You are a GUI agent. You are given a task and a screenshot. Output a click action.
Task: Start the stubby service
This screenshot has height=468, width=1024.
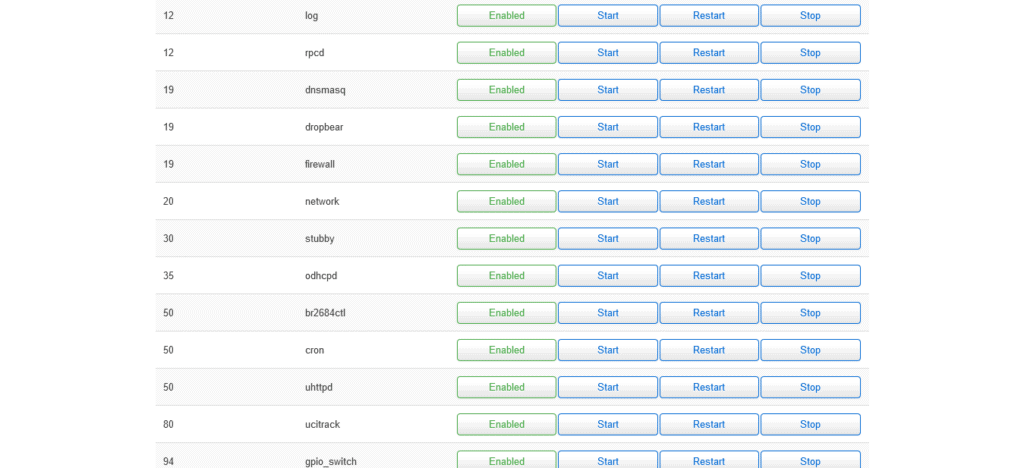[607, 239]
